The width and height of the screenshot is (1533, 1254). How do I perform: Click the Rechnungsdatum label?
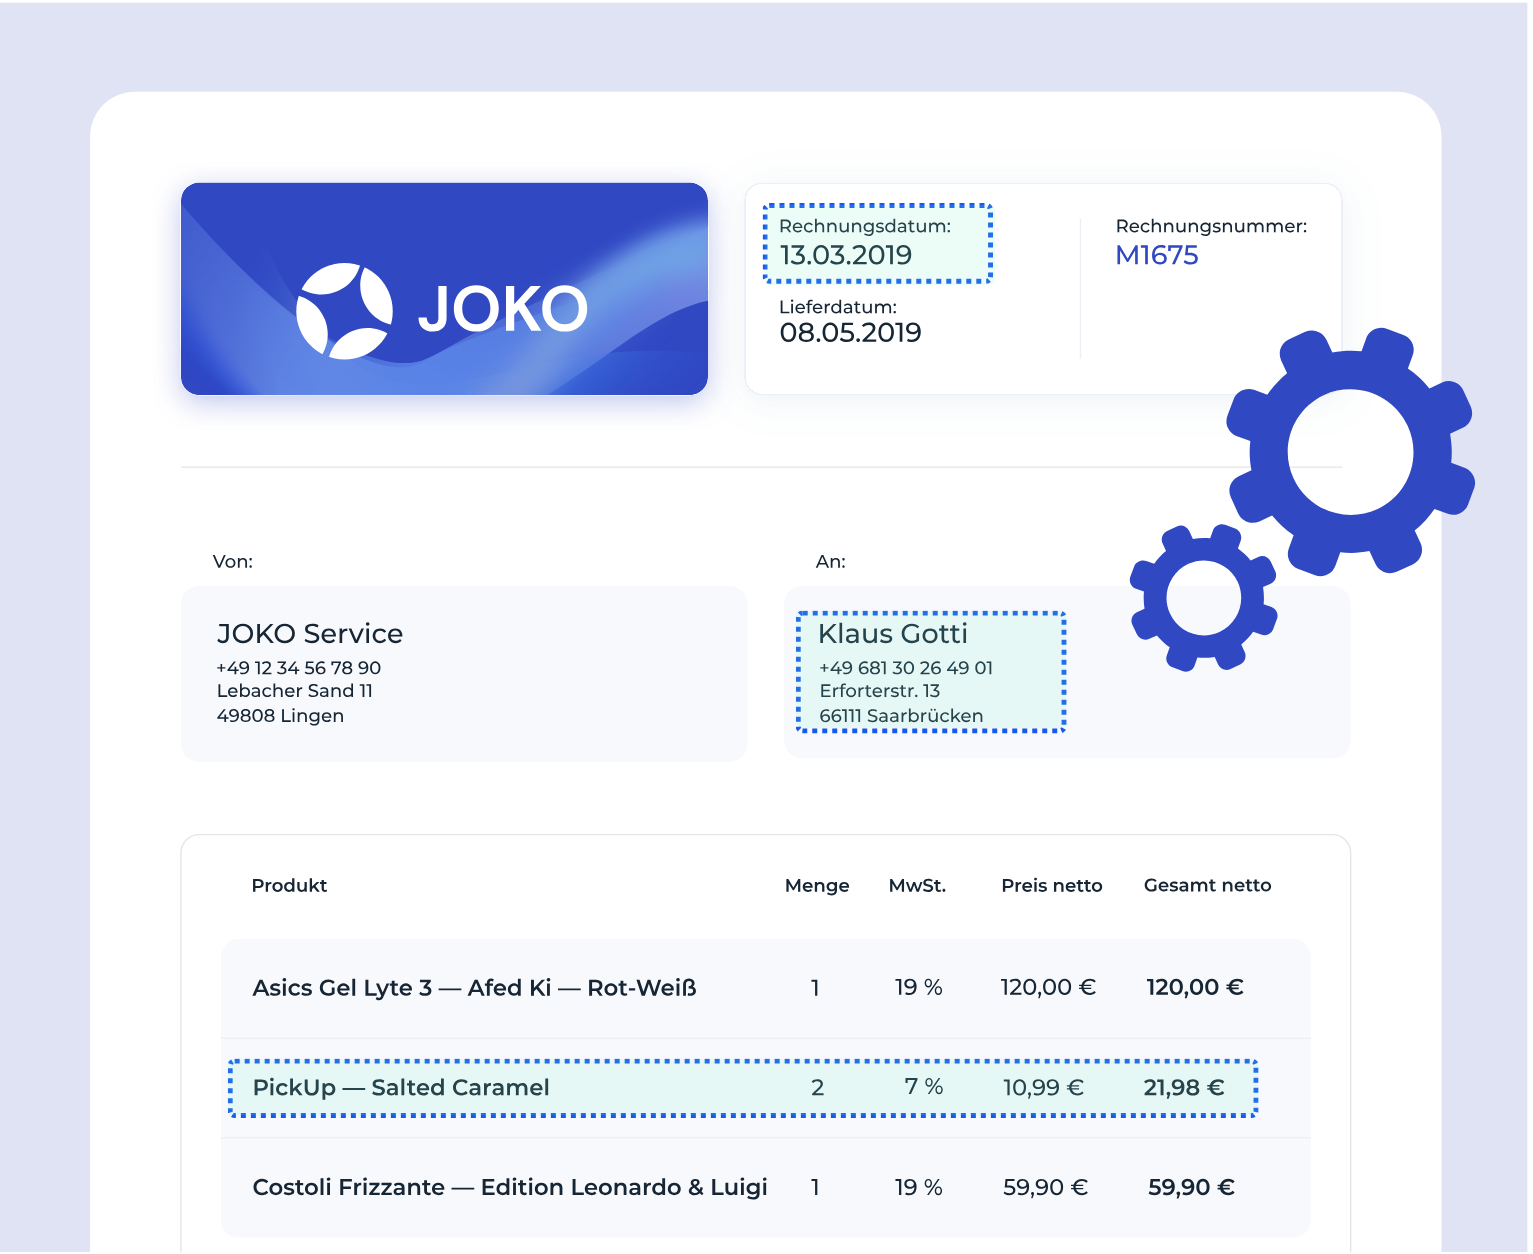coord(865,226)
